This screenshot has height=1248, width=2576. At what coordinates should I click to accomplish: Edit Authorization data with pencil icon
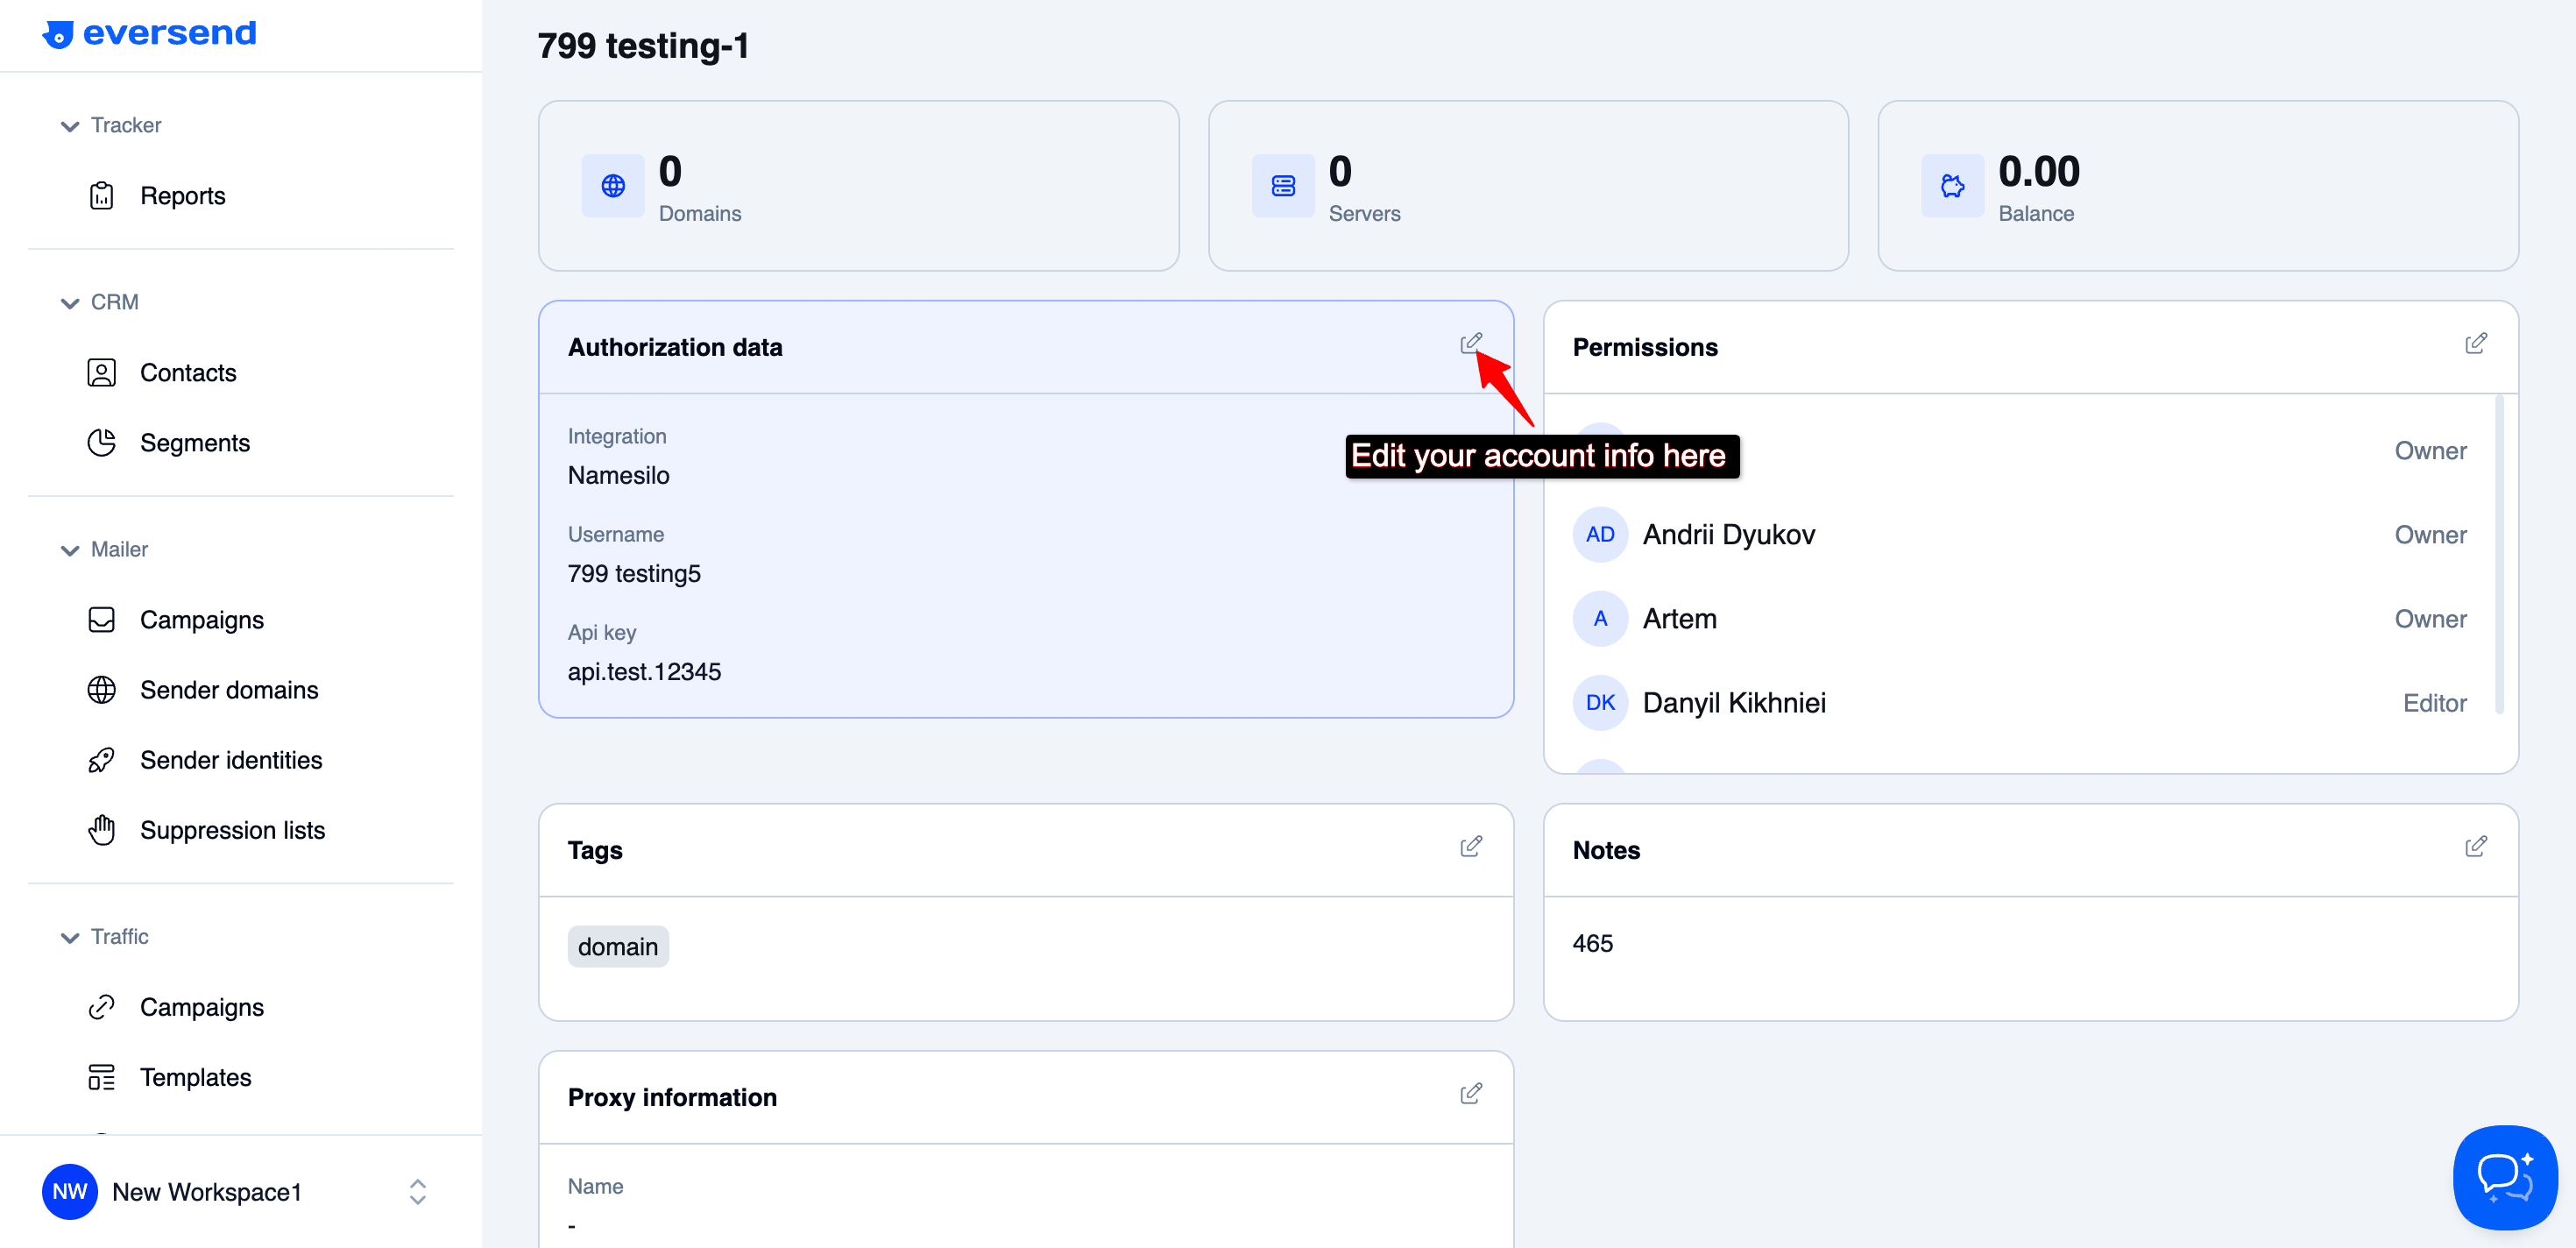[1470, 343]
